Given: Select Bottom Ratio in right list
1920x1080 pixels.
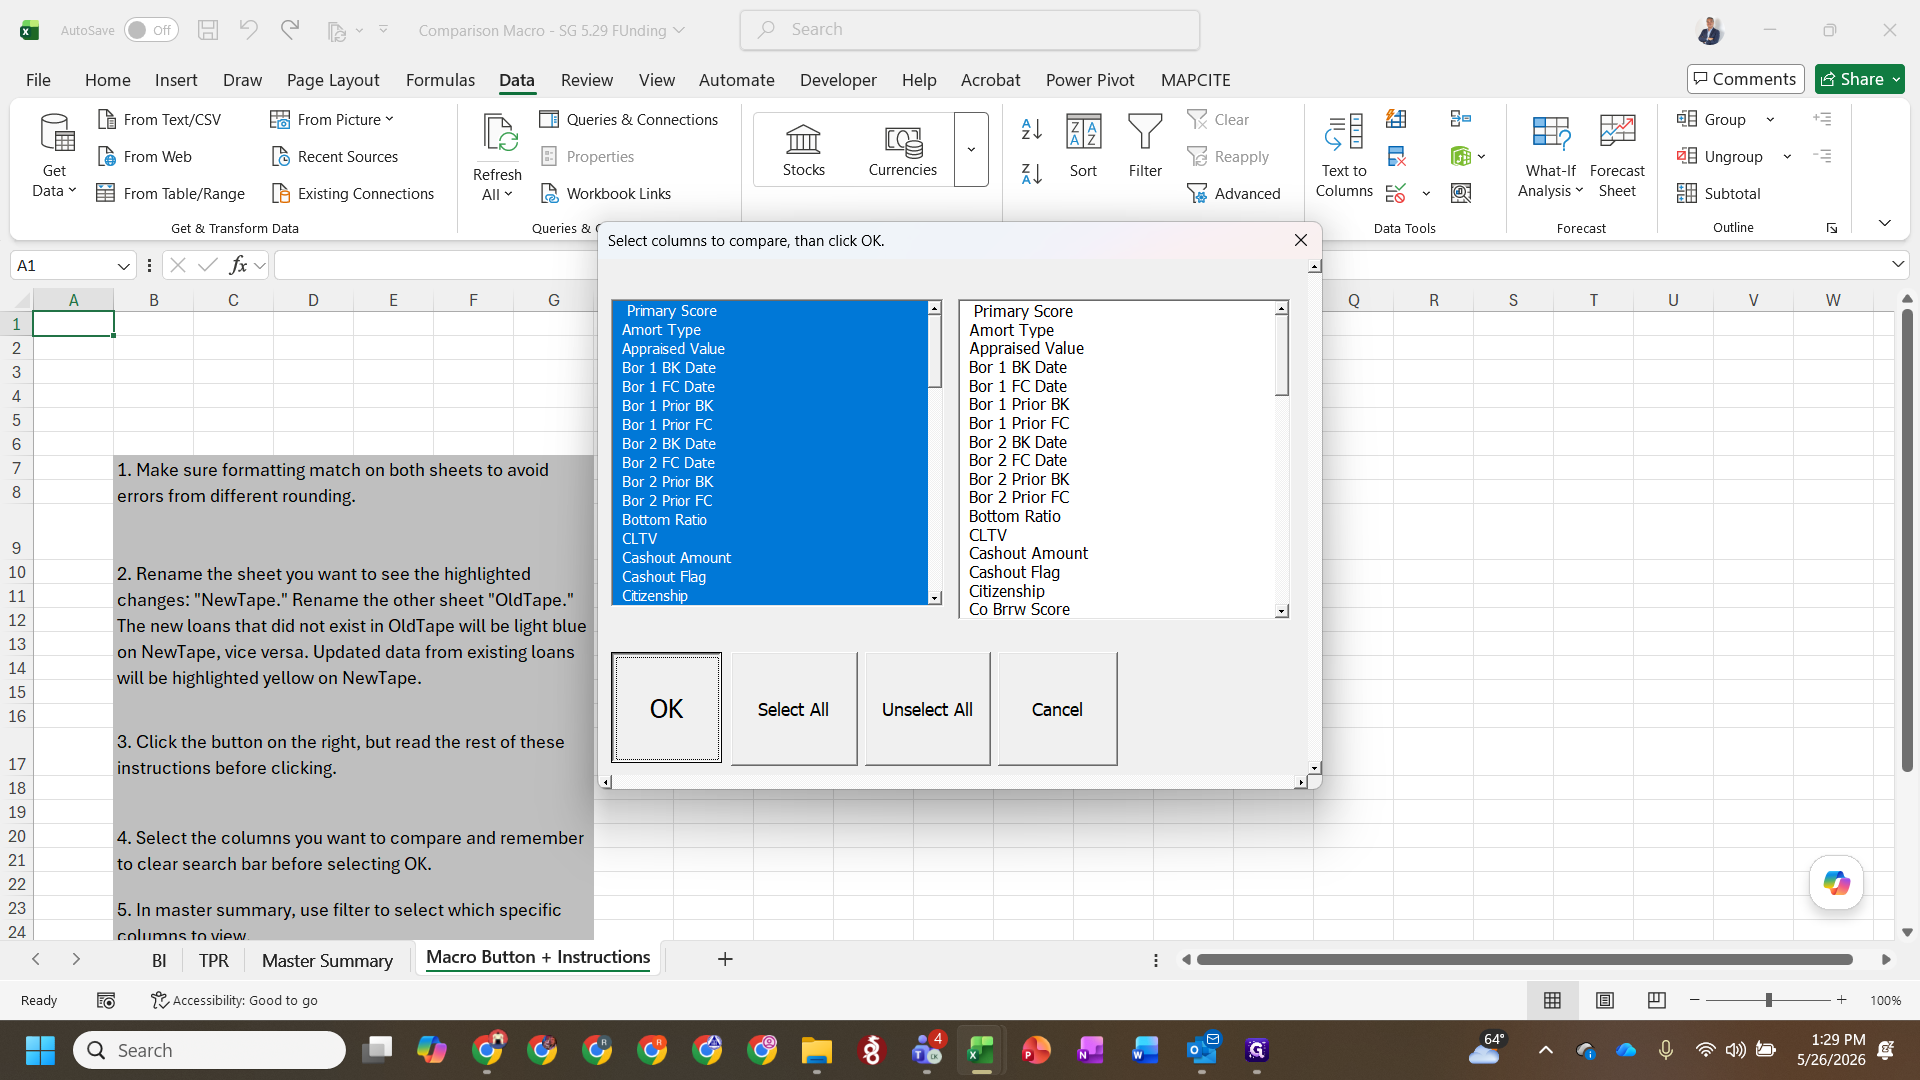Looking at the screenshot, I should point(1117,516).
